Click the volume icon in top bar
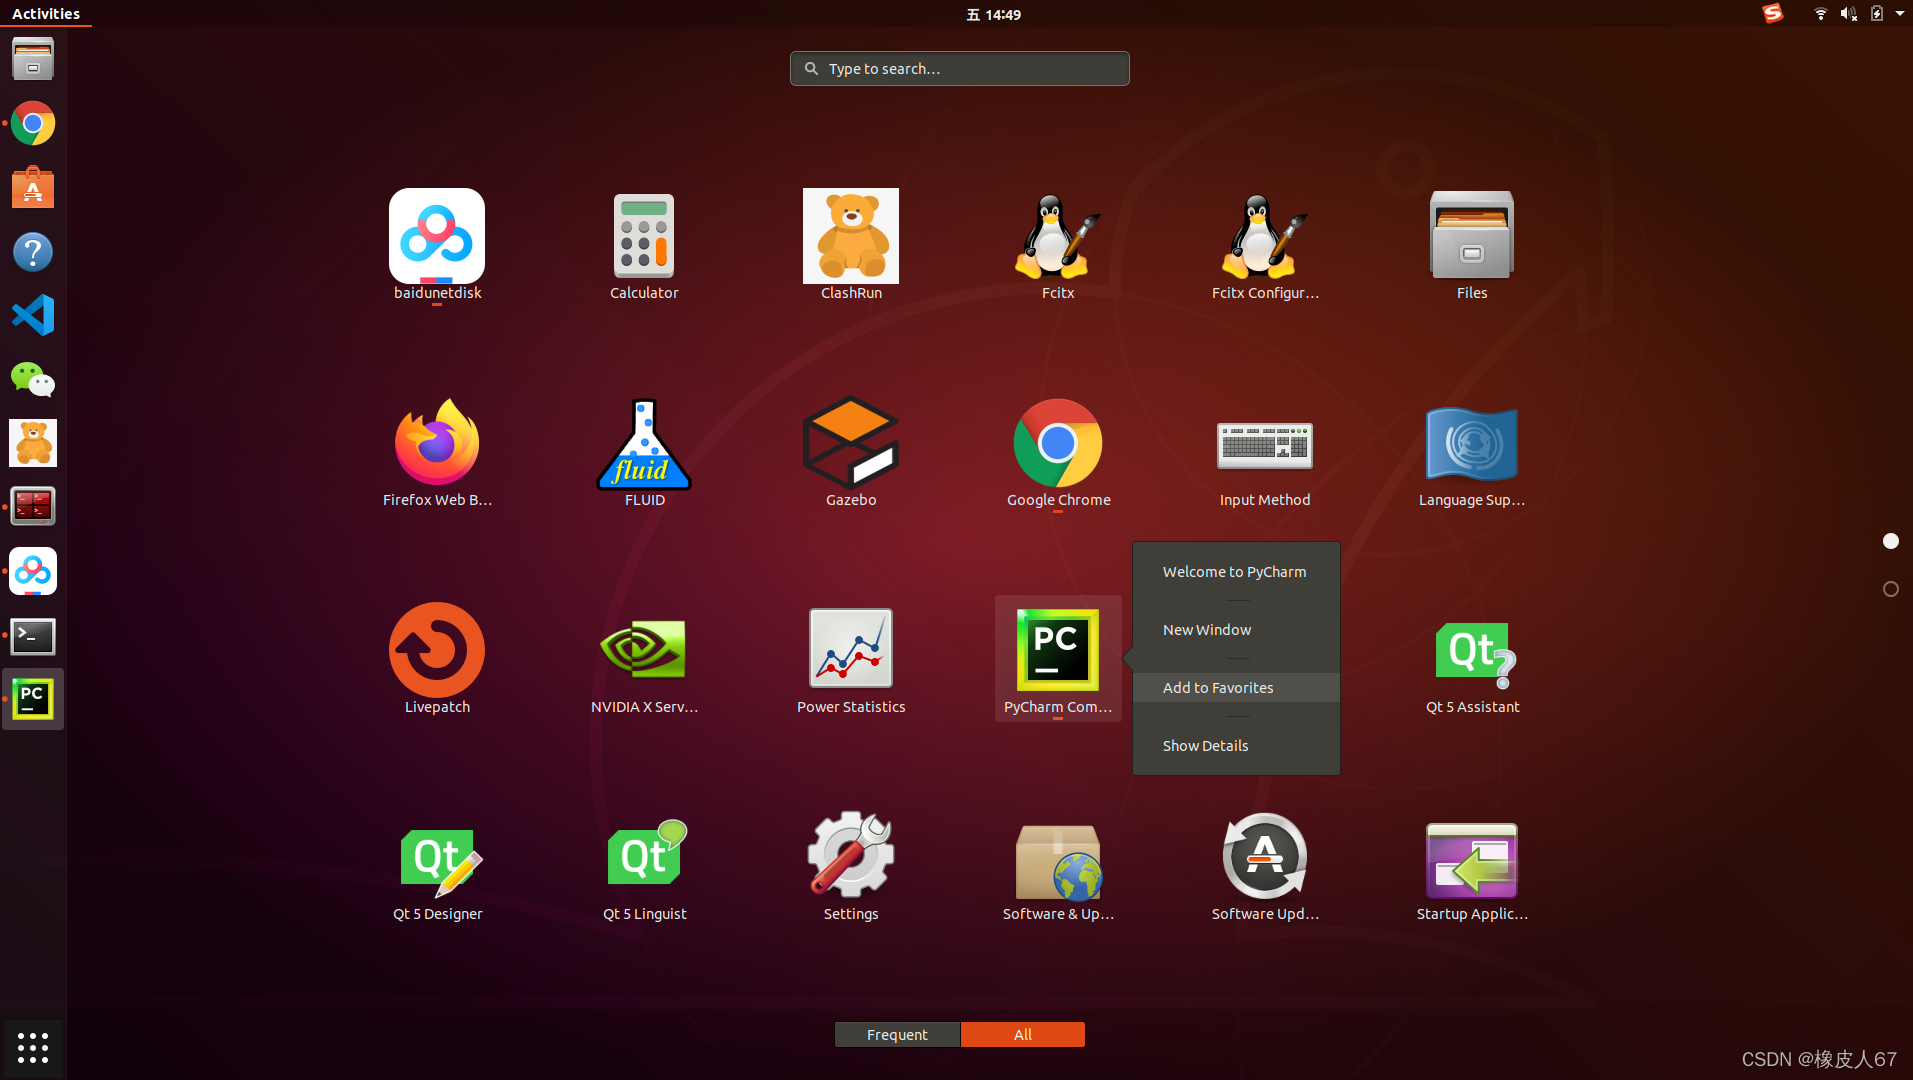 1848,14
